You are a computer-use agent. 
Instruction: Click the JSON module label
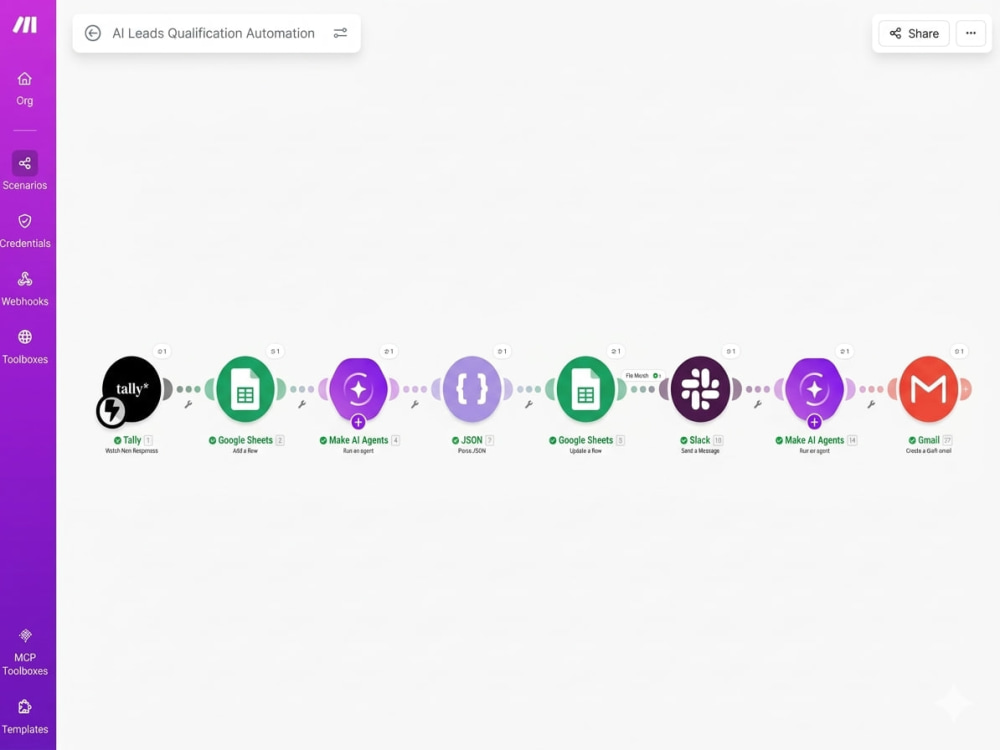tap(472, 440)
